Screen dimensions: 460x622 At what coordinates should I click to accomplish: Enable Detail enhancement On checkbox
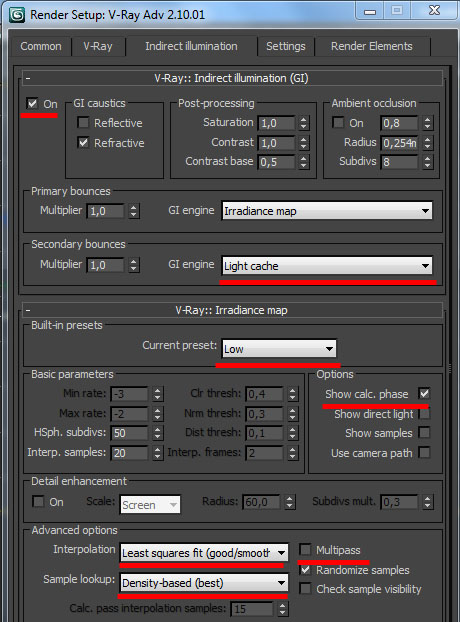coord(38,501)
